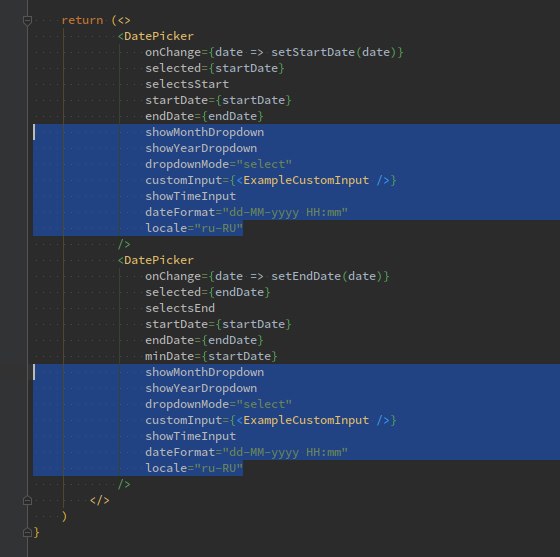Click the /> closing the start-date picker
This screenshot has height=557, width=560.
124,244
